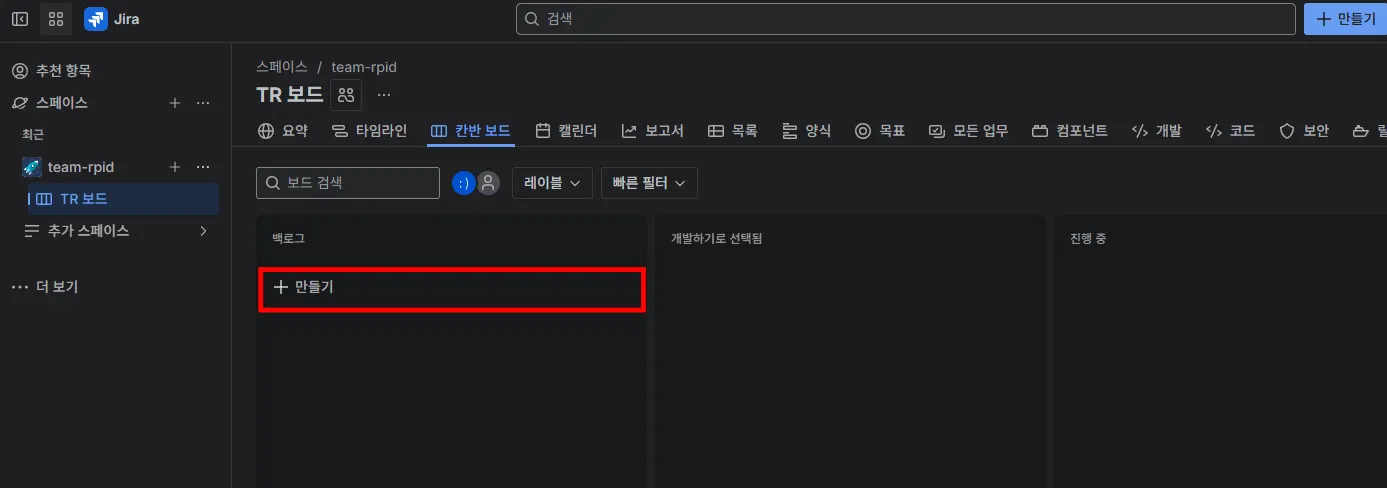Click the 최근 label in sidebar
Image resolution: width=1387 pixels, height=488 pixels.
coord(33,134)
